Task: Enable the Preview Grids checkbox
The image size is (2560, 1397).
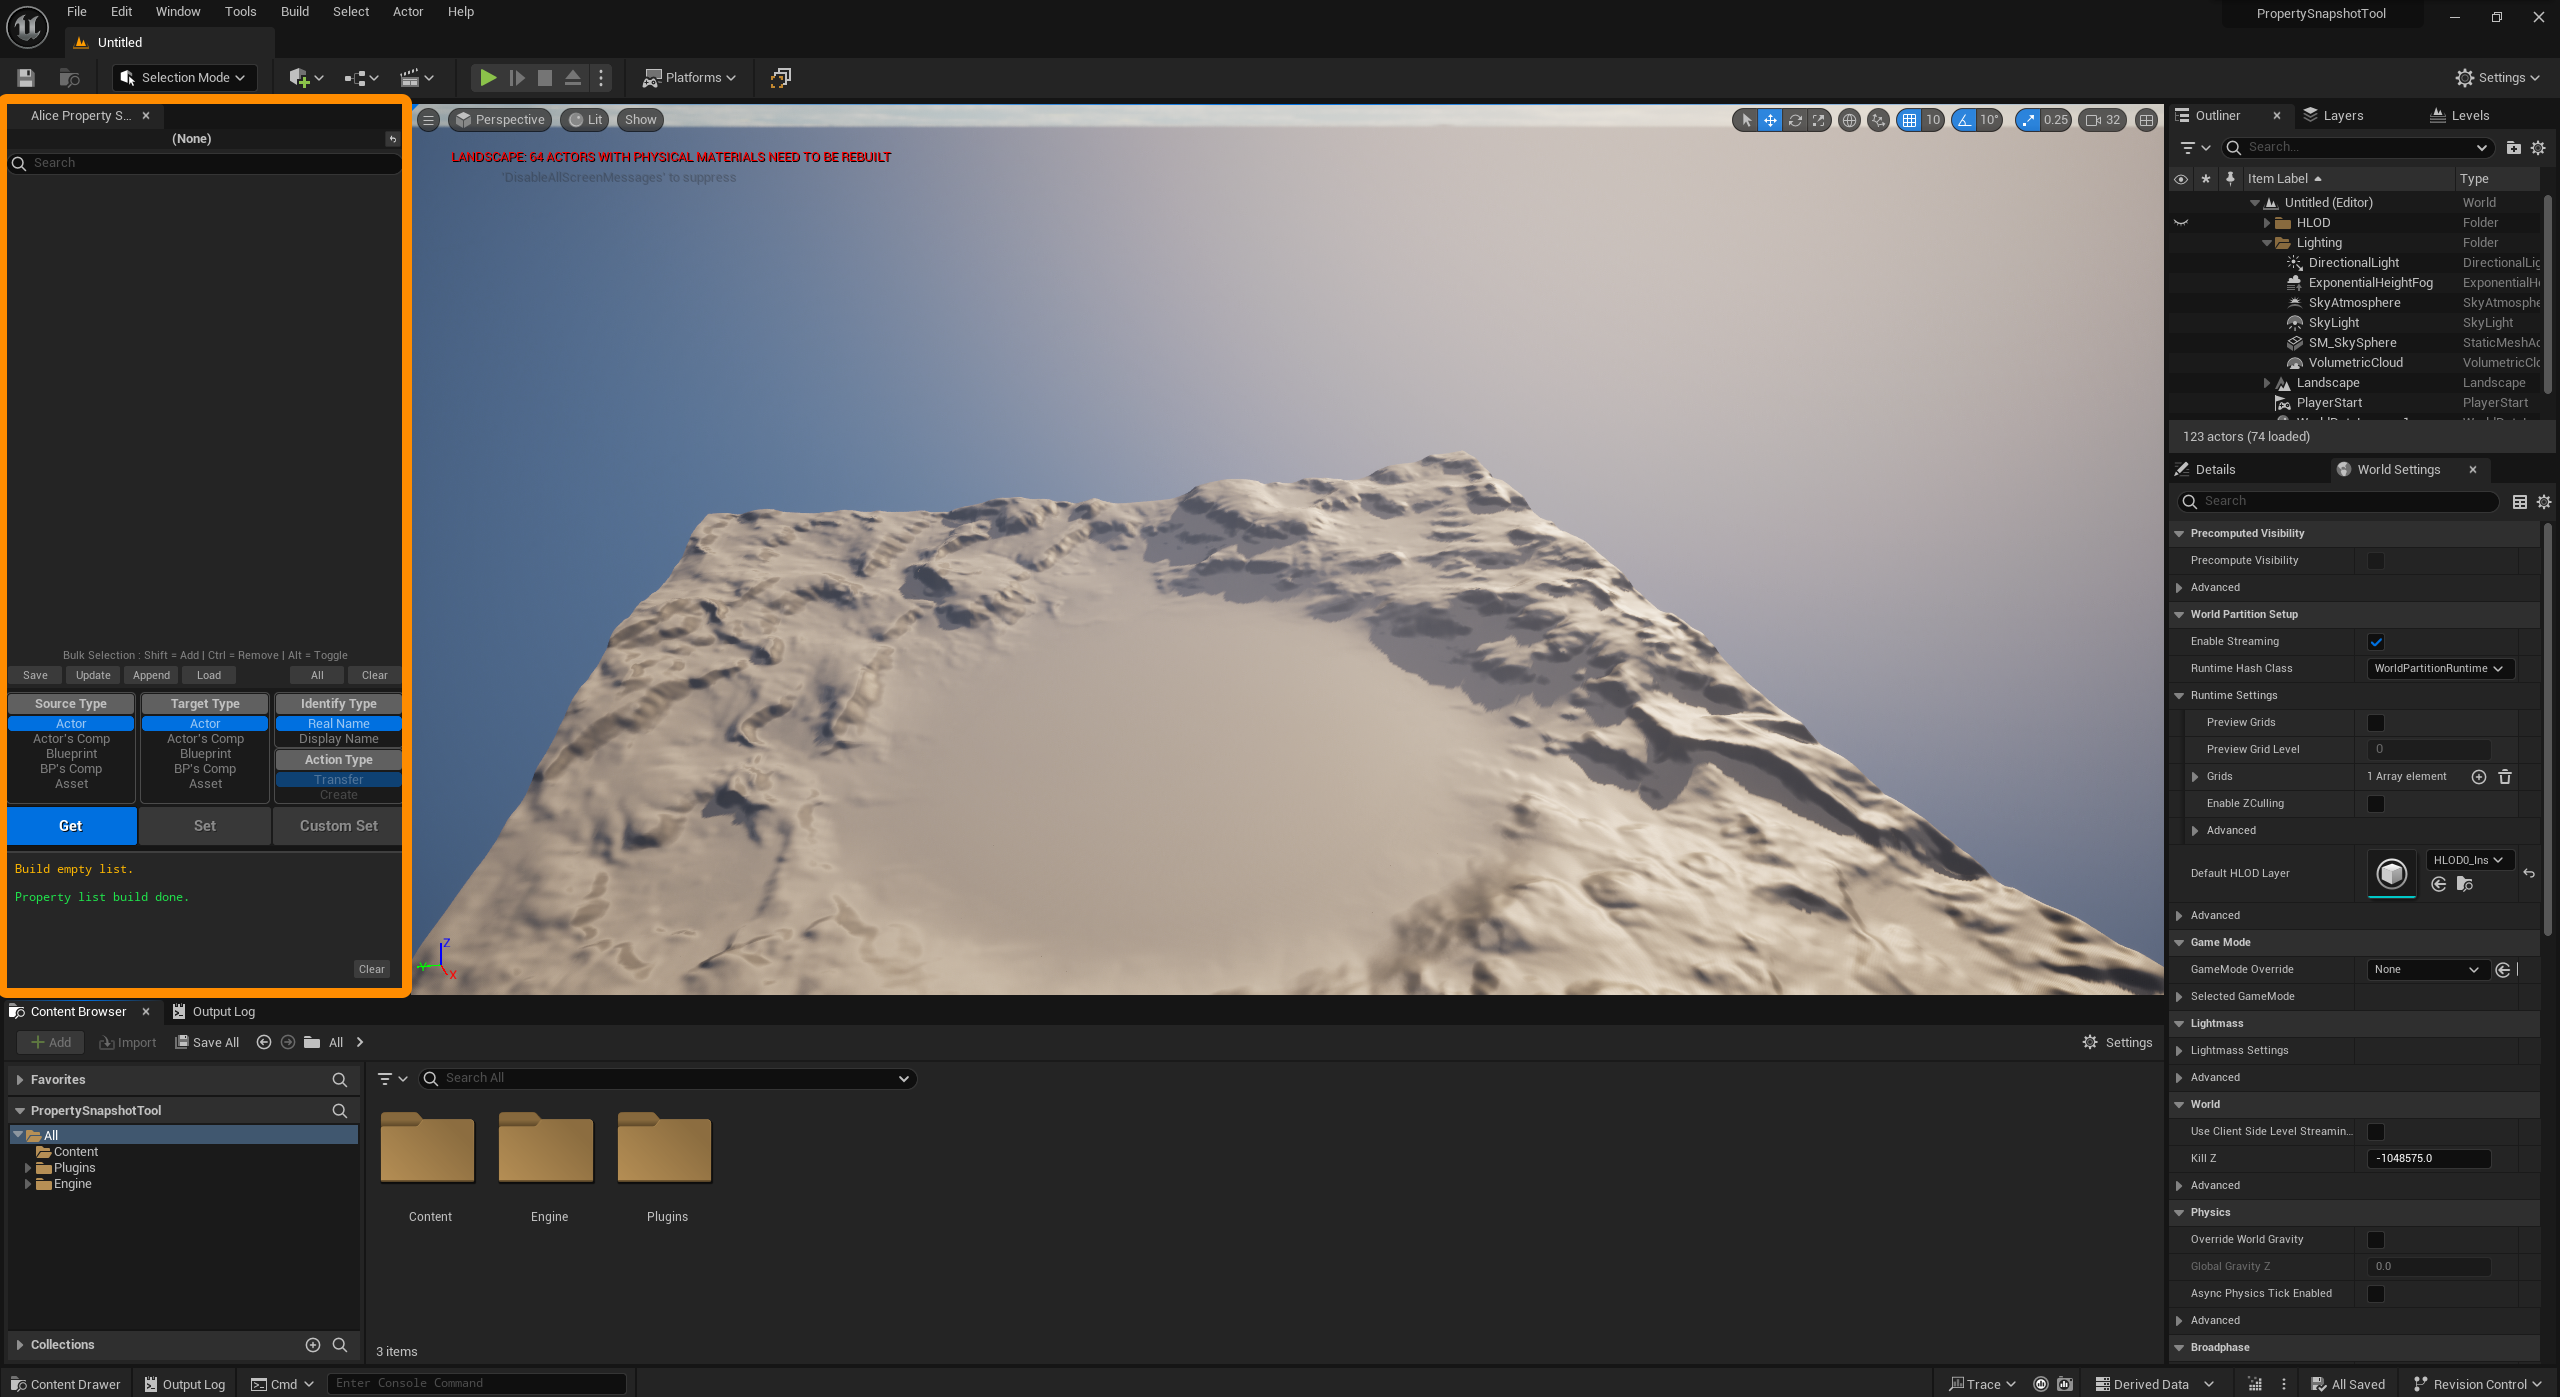Action: (2376, 722)
